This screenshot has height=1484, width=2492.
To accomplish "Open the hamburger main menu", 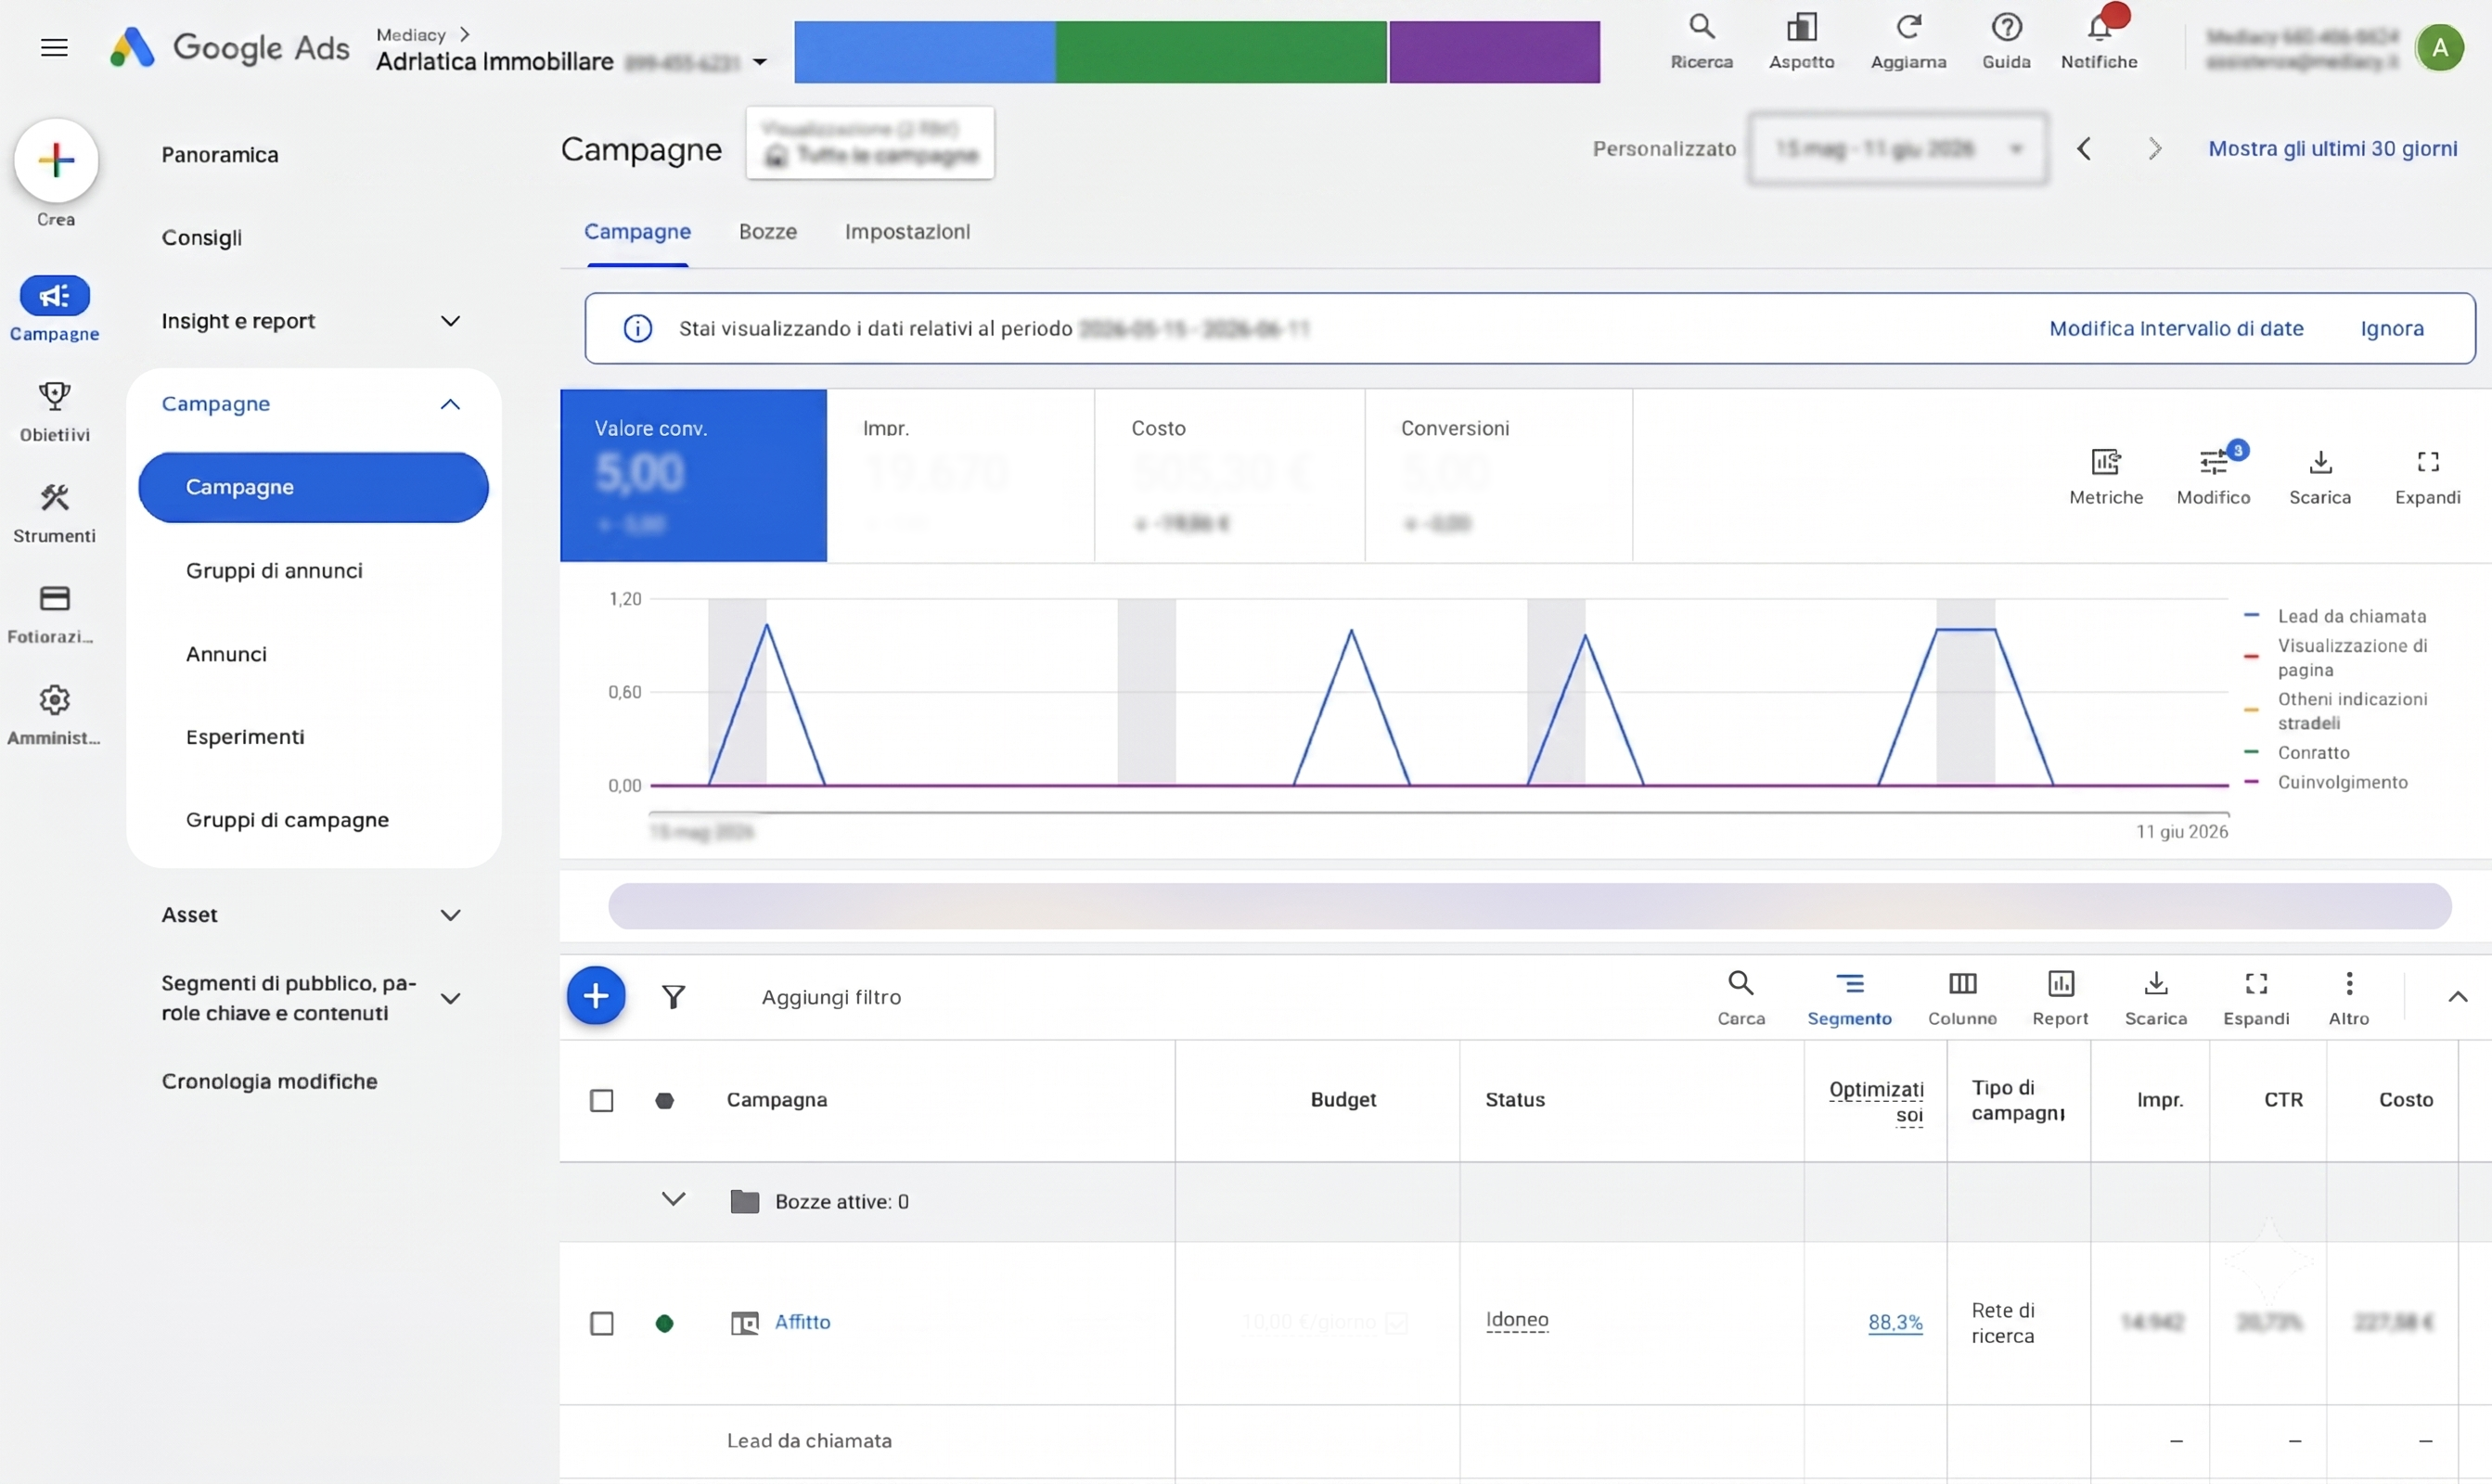I will (54, 47).
